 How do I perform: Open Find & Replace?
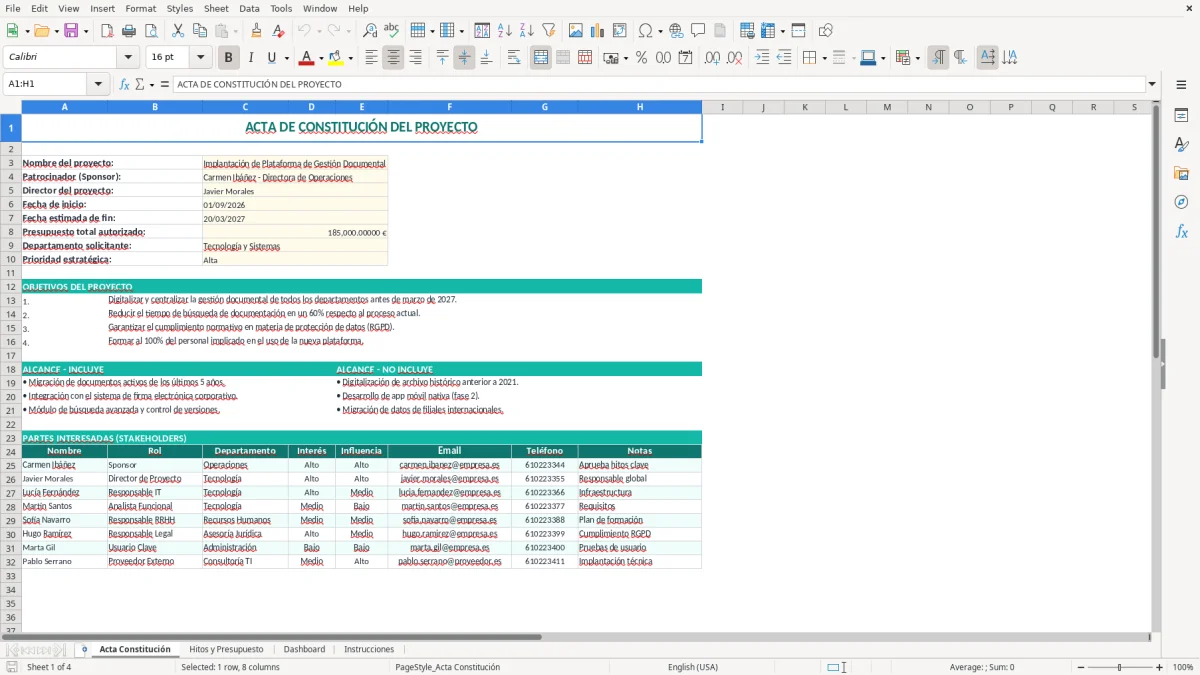click(370, 31)
